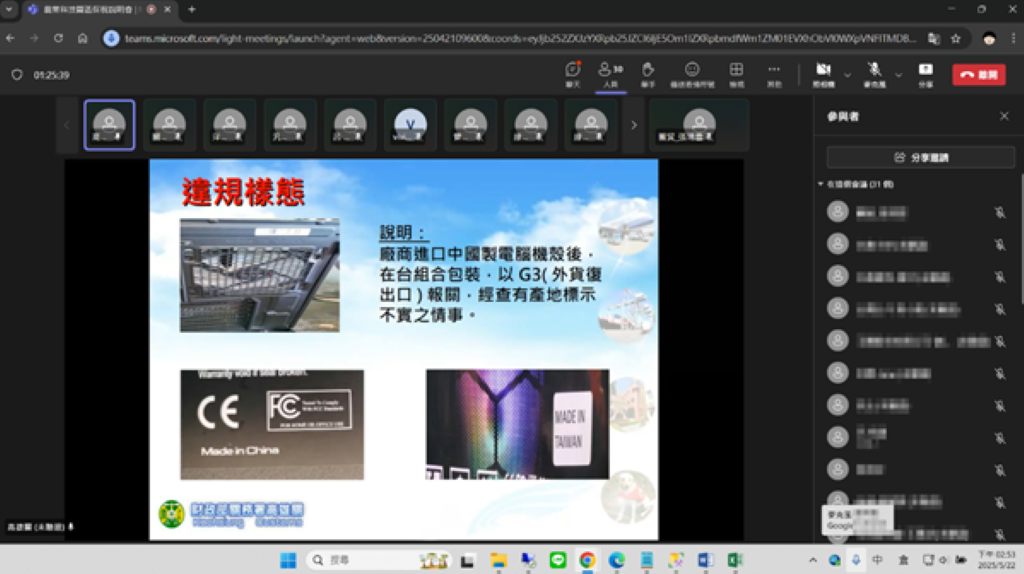Screen dimensions: 1024x574
Task: Open the More options ellipsis menu
Action: pyautogui.click(x=774, y=73)
